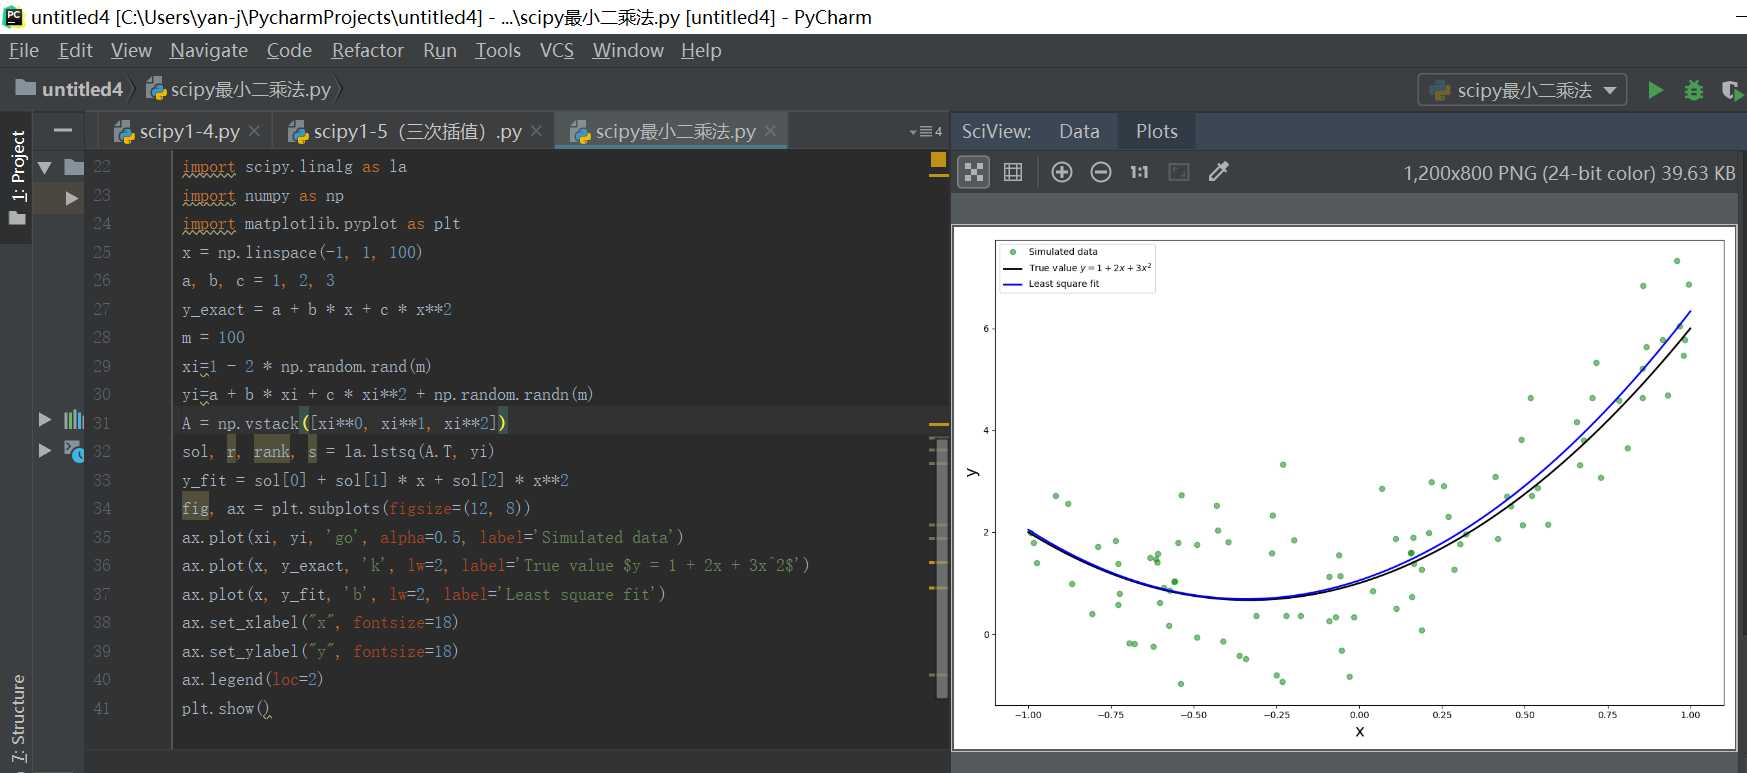Open the Help menu
The width and height of the screenshot is (1747, 773).
click(701, 50)
